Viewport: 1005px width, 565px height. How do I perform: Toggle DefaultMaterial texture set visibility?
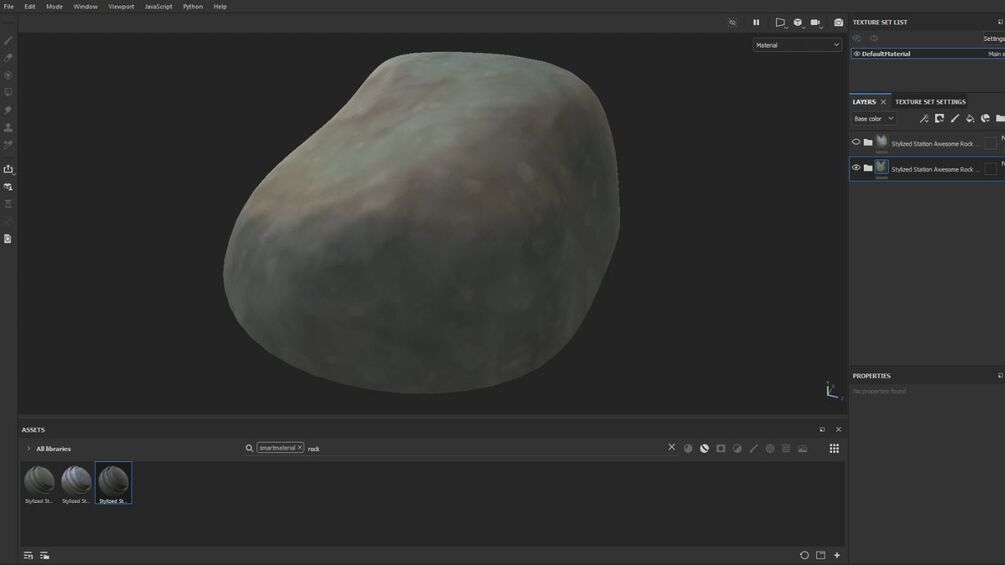[x=856, y=54]
